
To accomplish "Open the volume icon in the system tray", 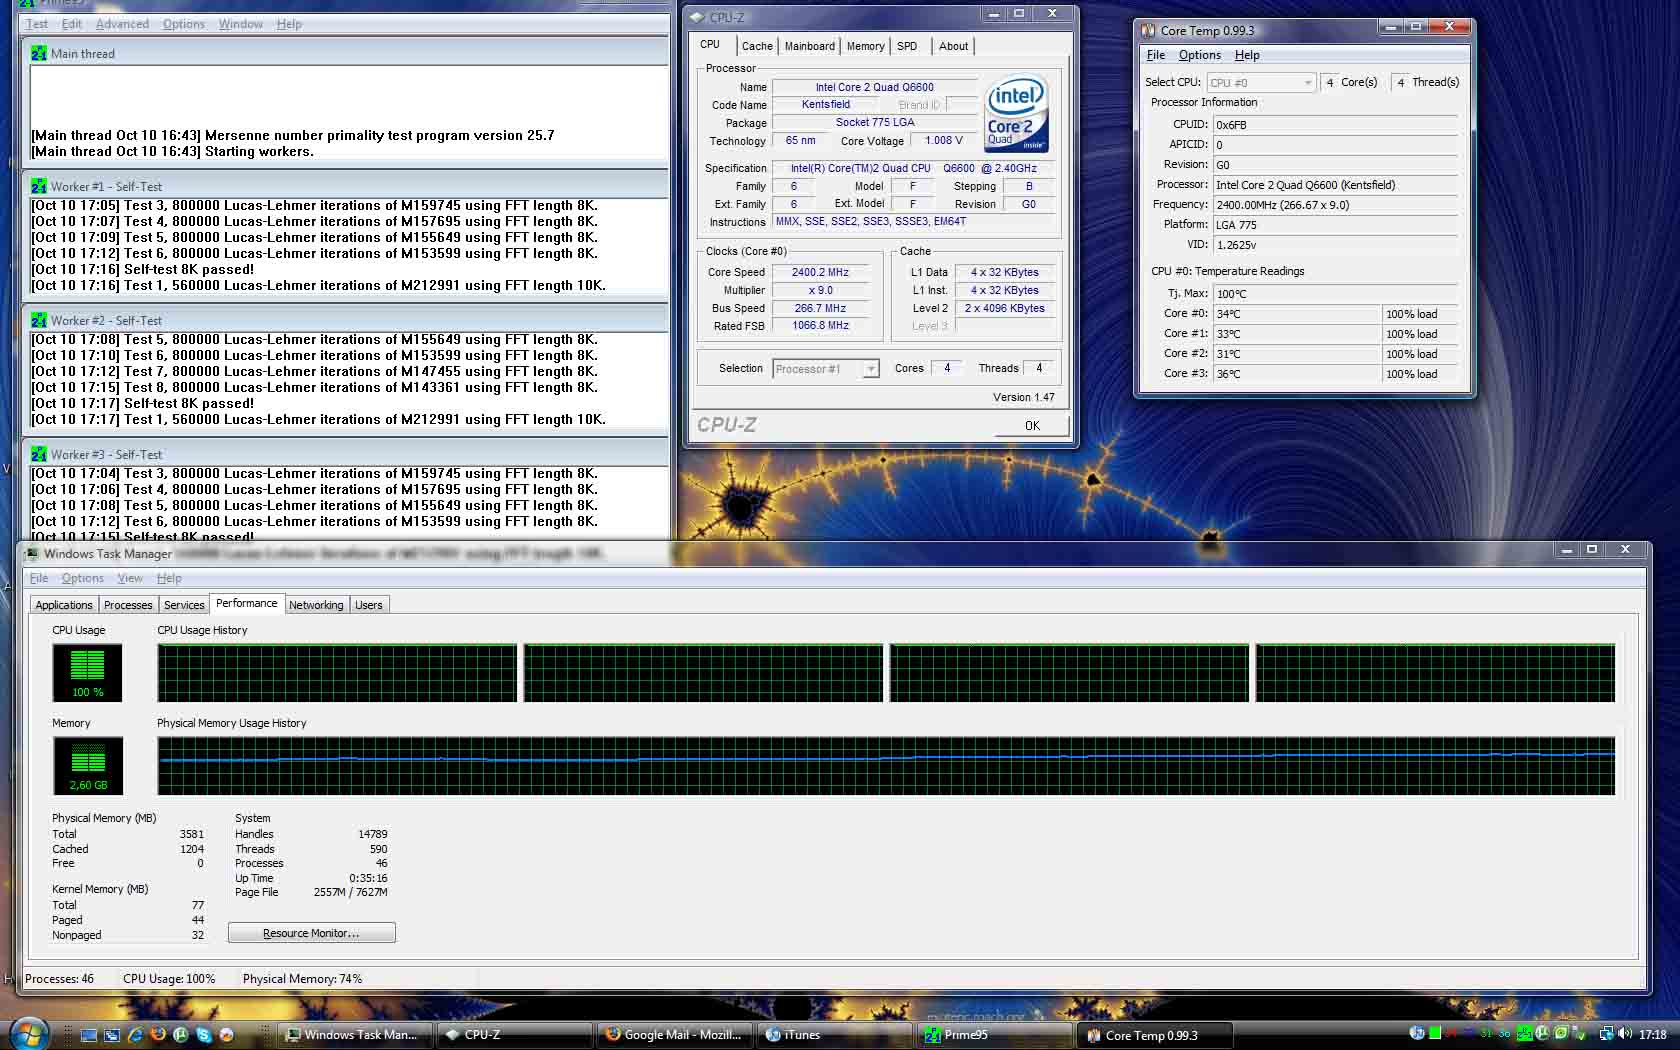I will pyautogui.click(x=1626, y=1034).
